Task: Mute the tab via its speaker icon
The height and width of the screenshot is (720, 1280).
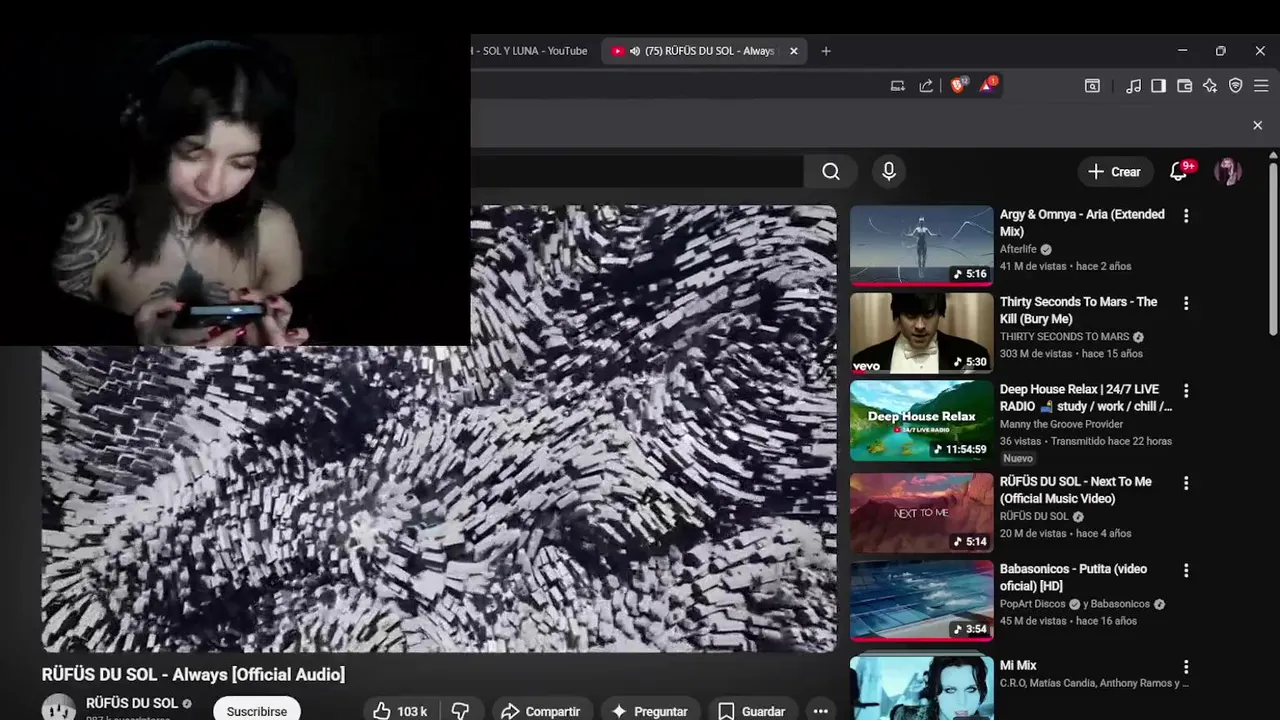Action: [x=634, y=51]
